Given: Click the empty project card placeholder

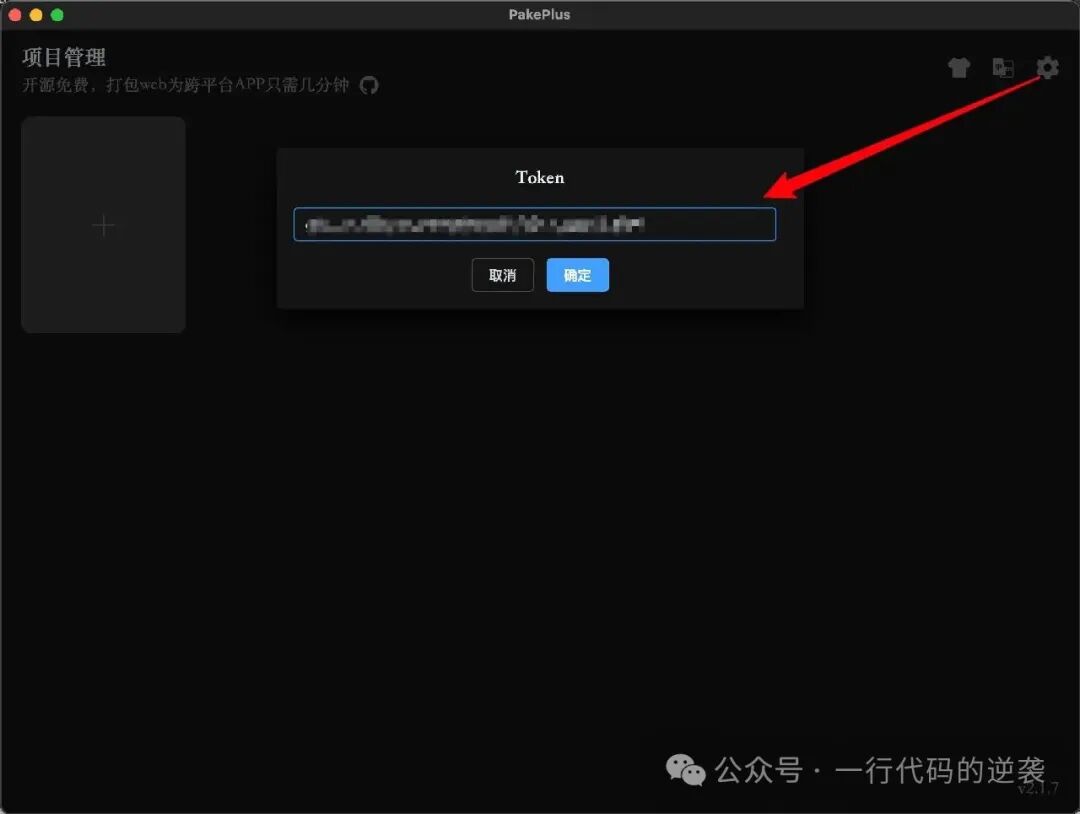Looking at the screenshot, I should [103, 225].
